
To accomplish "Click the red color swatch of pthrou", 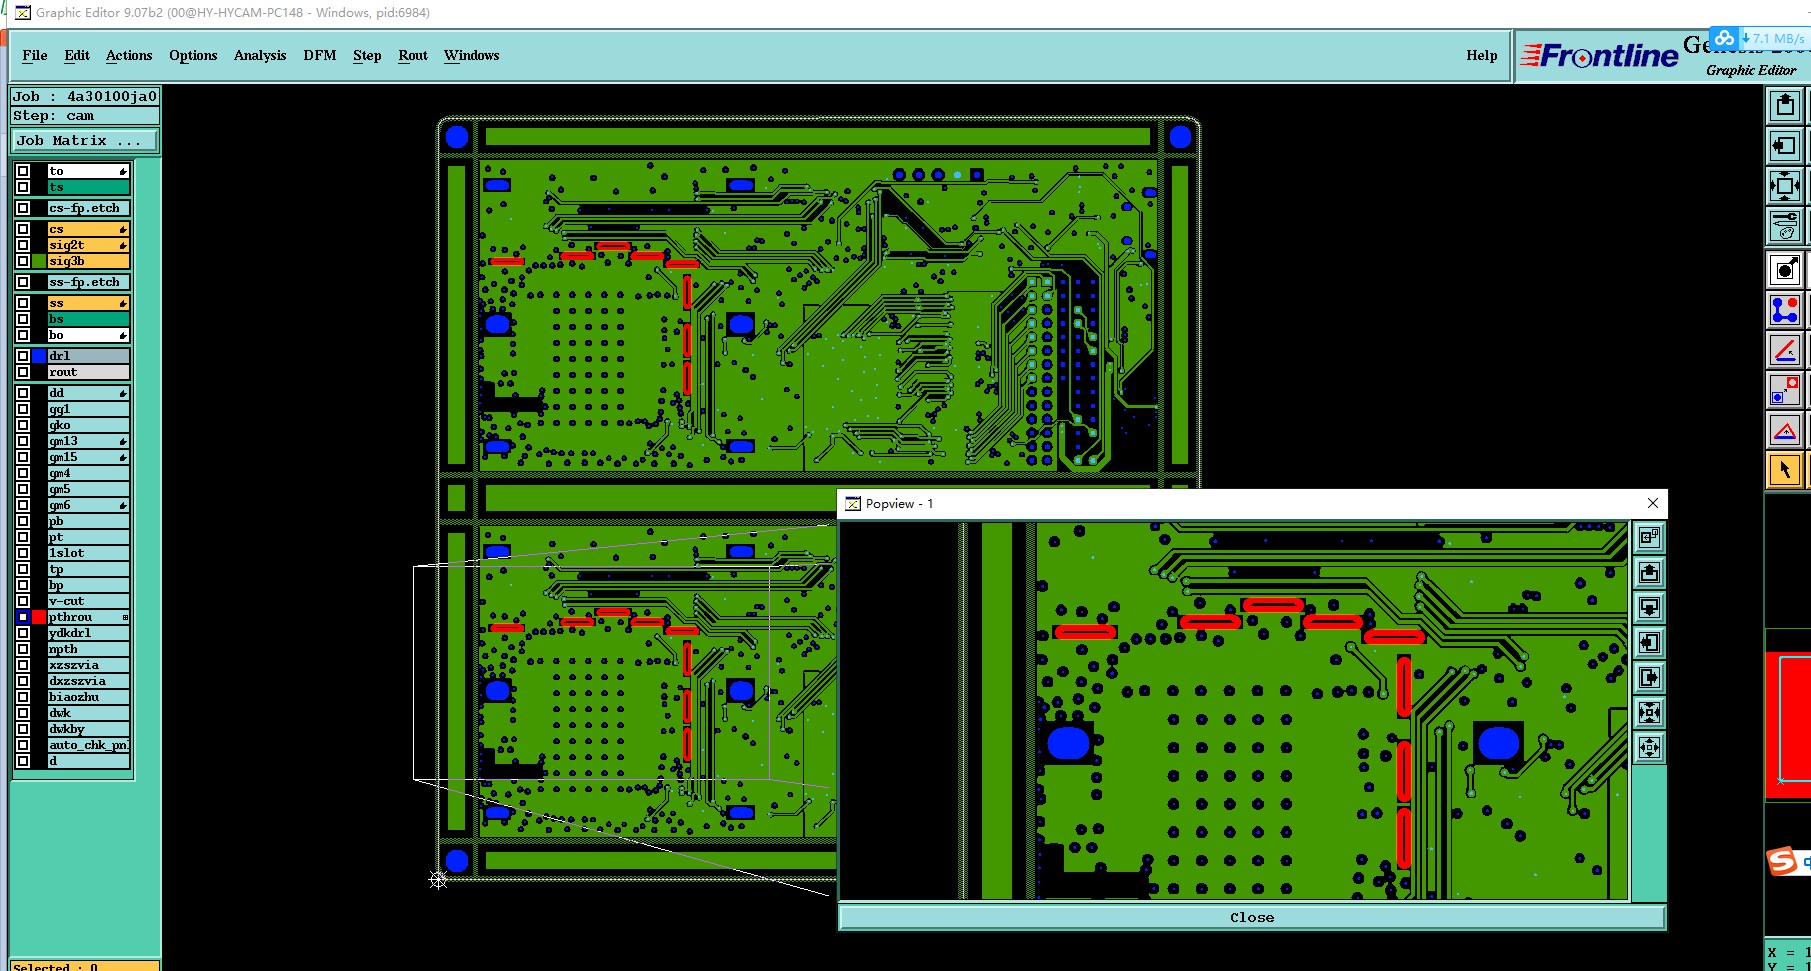I will coord(39,617).
